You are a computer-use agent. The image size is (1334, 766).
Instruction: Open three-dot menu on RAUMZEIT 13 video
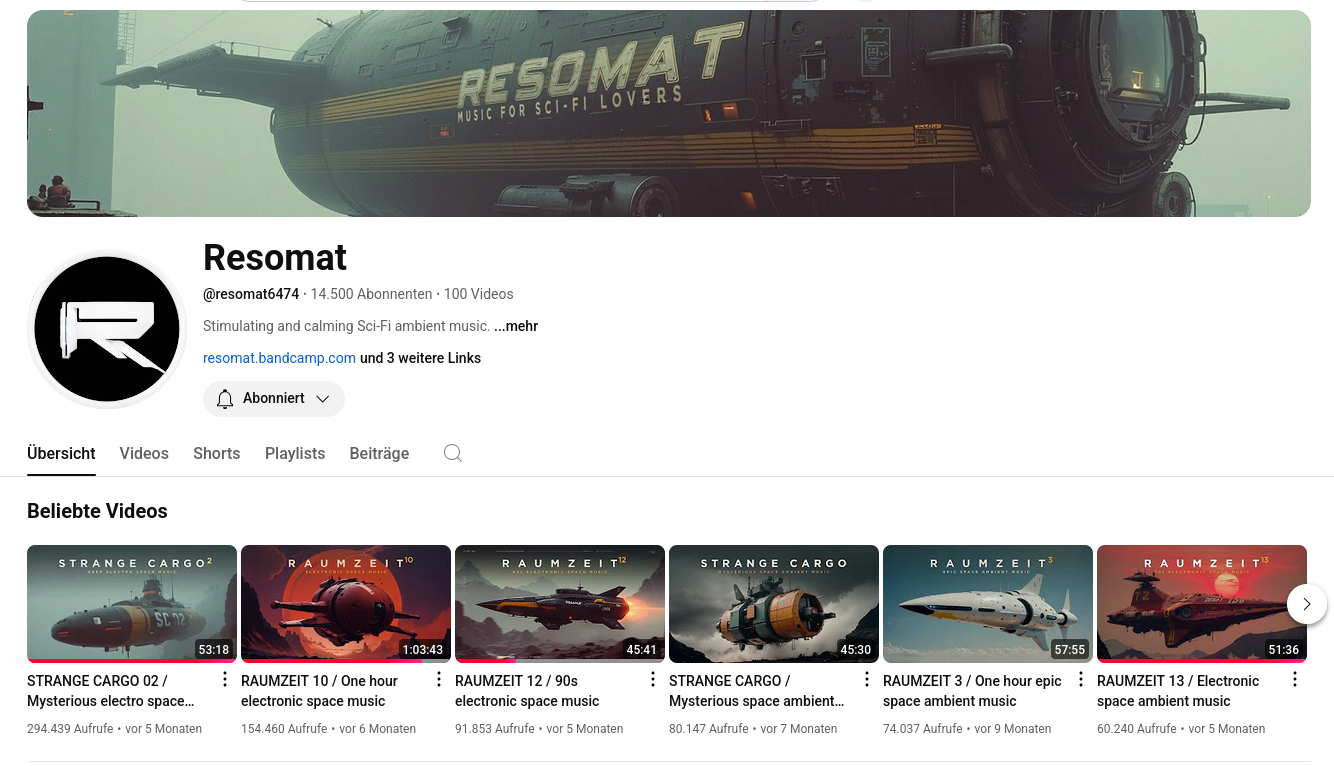(1294, 678)
